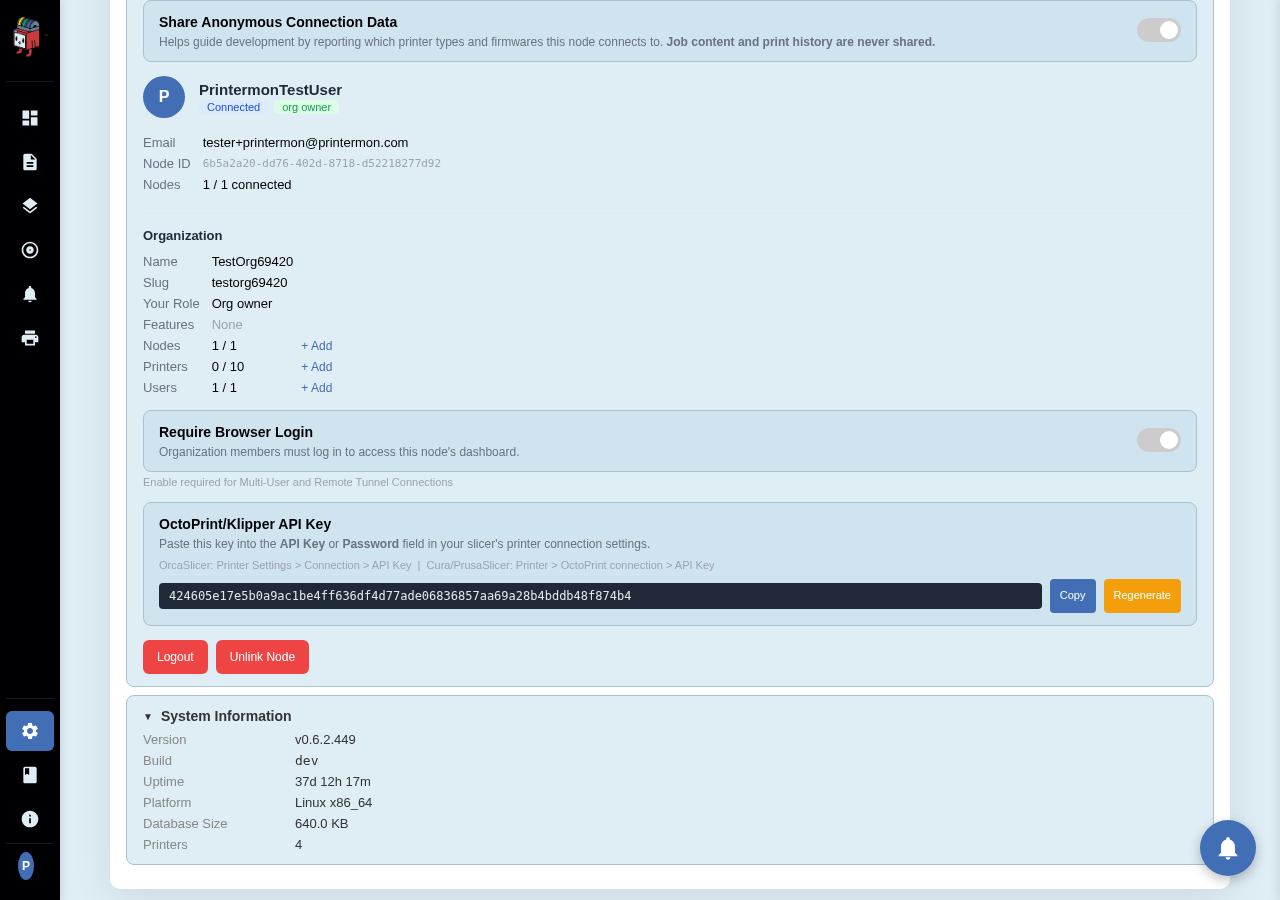Toggle Require Browser Login switch

click(x=1159, y=440)
